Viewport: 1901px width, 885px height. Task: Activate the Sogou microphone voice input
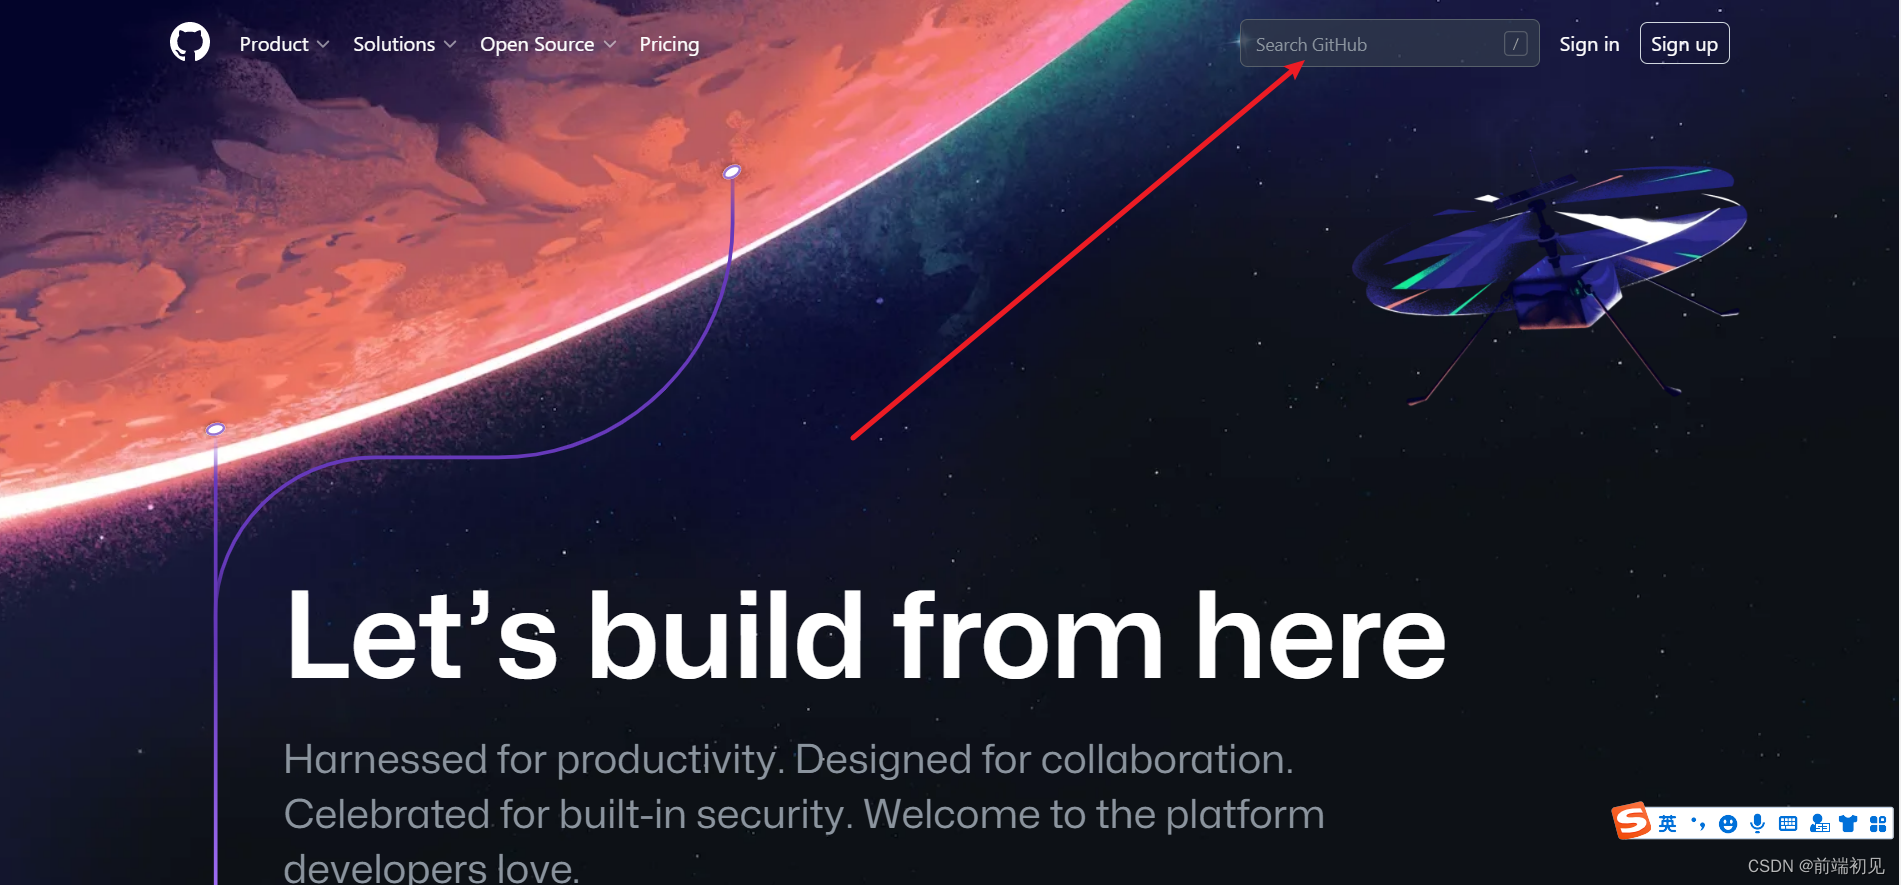click(1757, 824)
